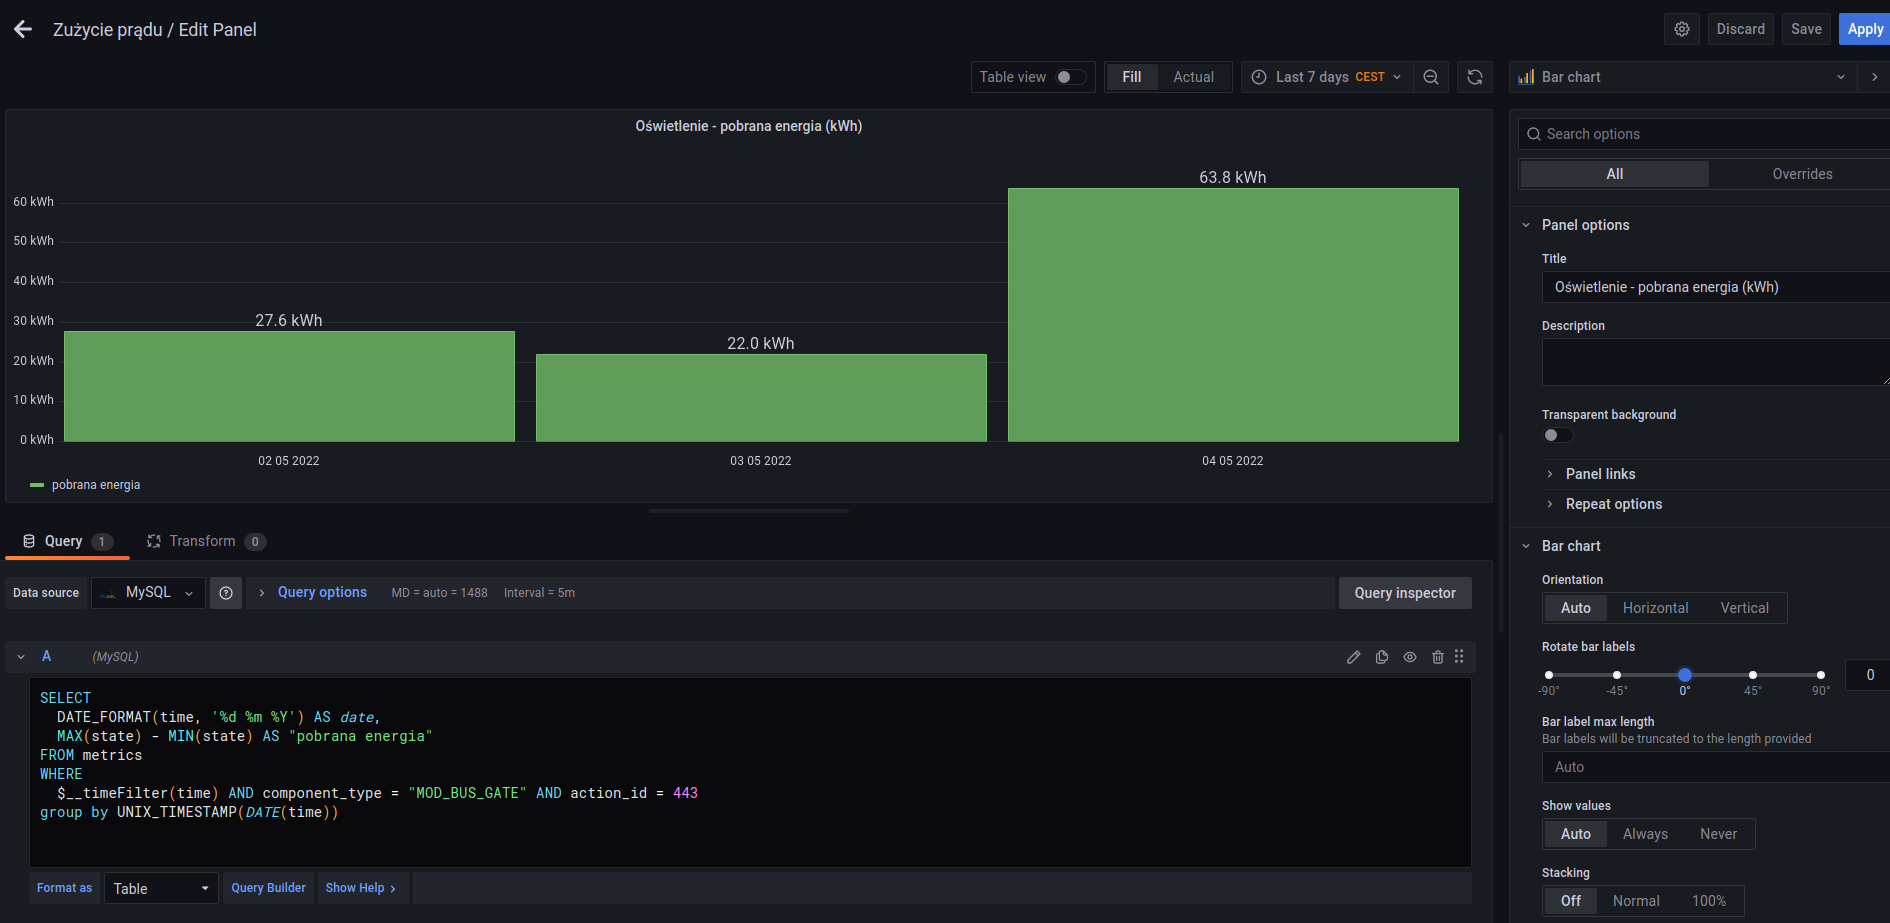1890x923 pixels.
Task: Click rotate bar labels number input
Action: [x=1868, y=675]
